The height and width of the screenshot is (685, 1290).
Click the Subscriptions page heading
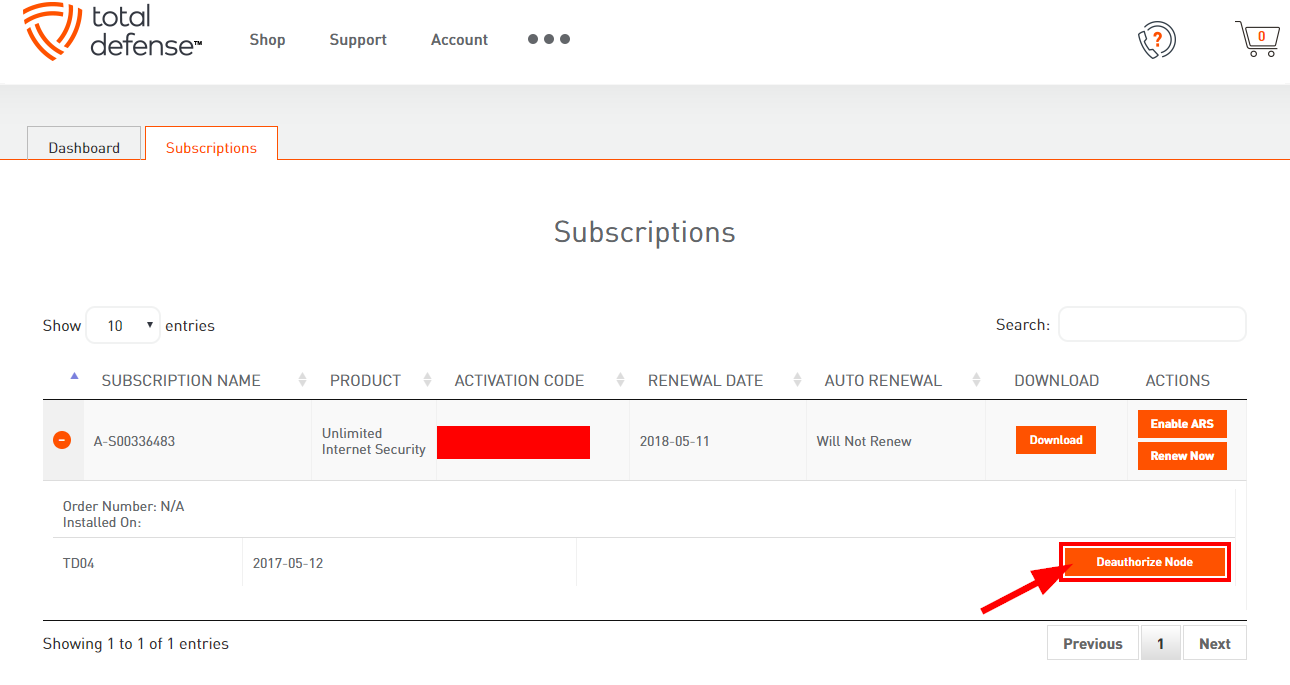(645, 232)
